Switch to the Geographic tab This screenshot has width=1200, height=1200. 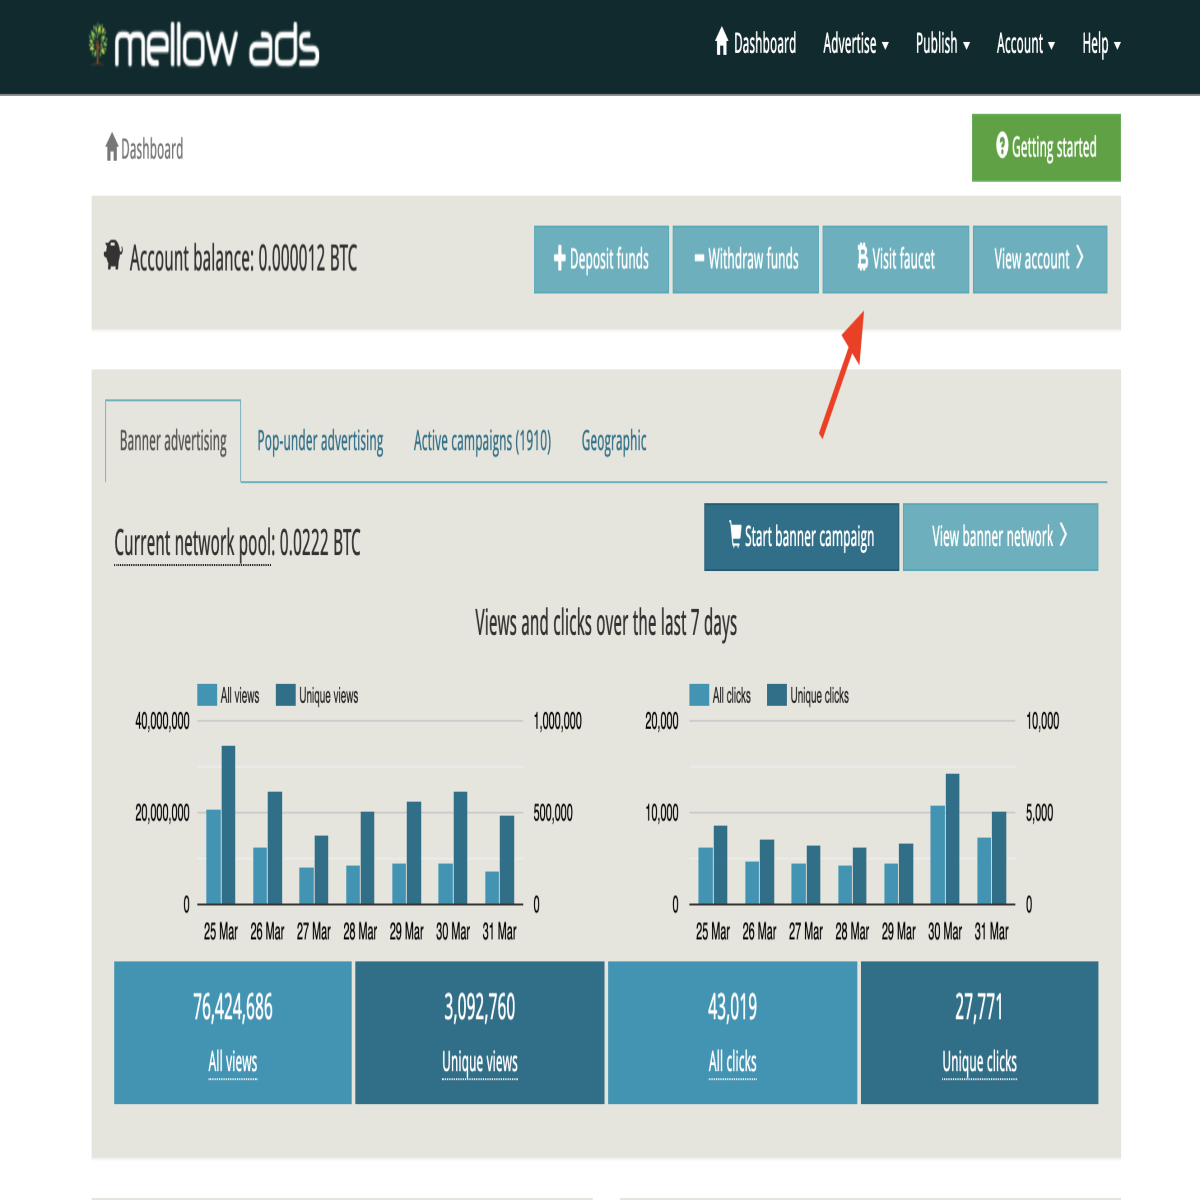pyautogui.click(x=614, y=441)
